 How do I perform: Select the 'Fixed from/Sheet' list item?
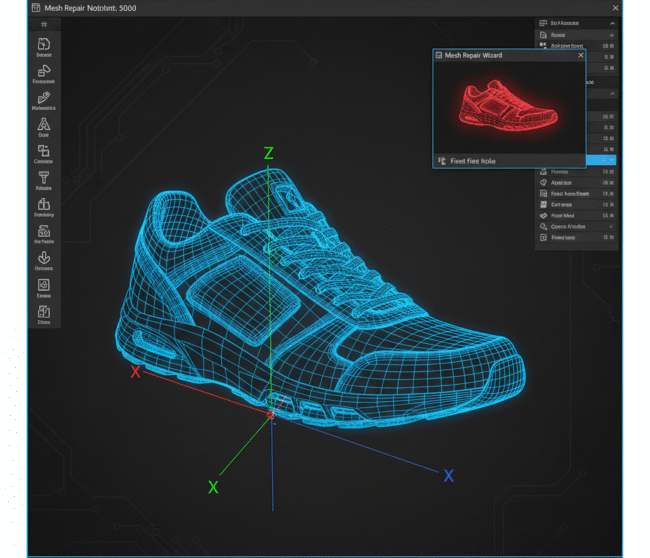tap(570, 193)
